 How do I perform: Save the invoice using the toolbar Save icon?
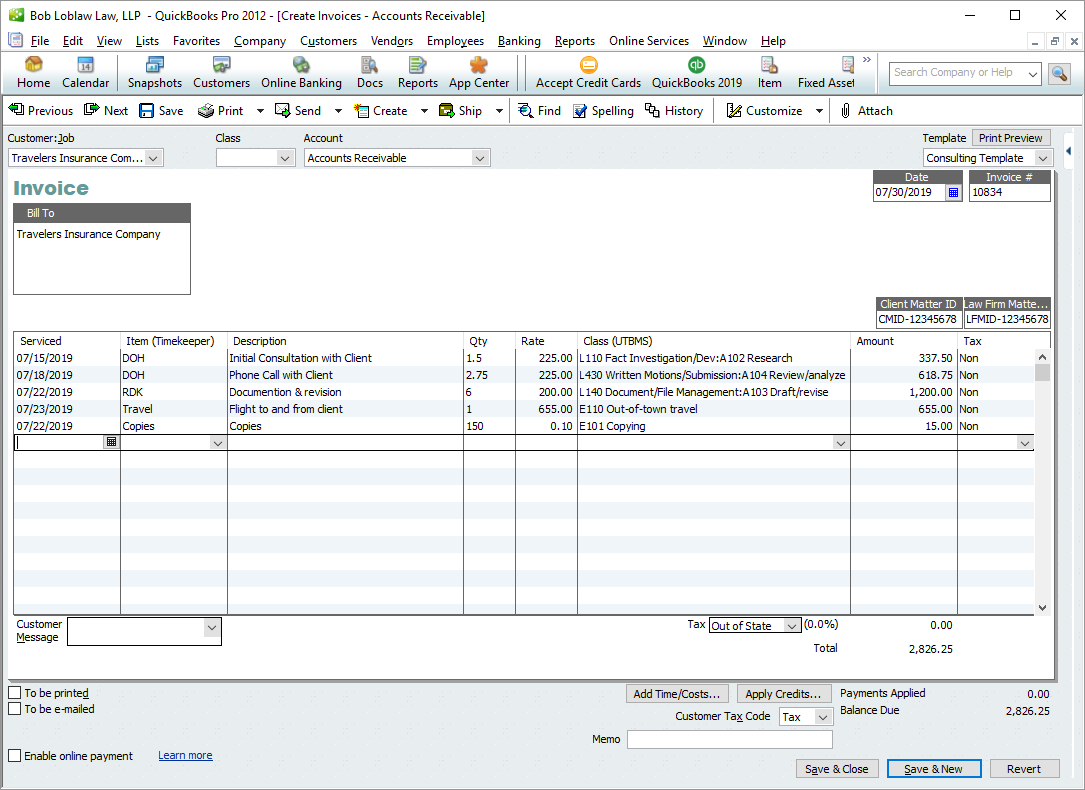(161, 111)
